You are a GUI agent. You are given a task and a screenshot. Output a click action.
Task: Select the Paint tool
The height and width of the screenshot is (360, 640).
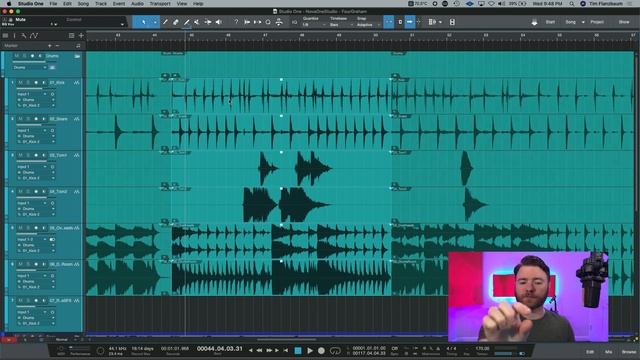(187, 22)
